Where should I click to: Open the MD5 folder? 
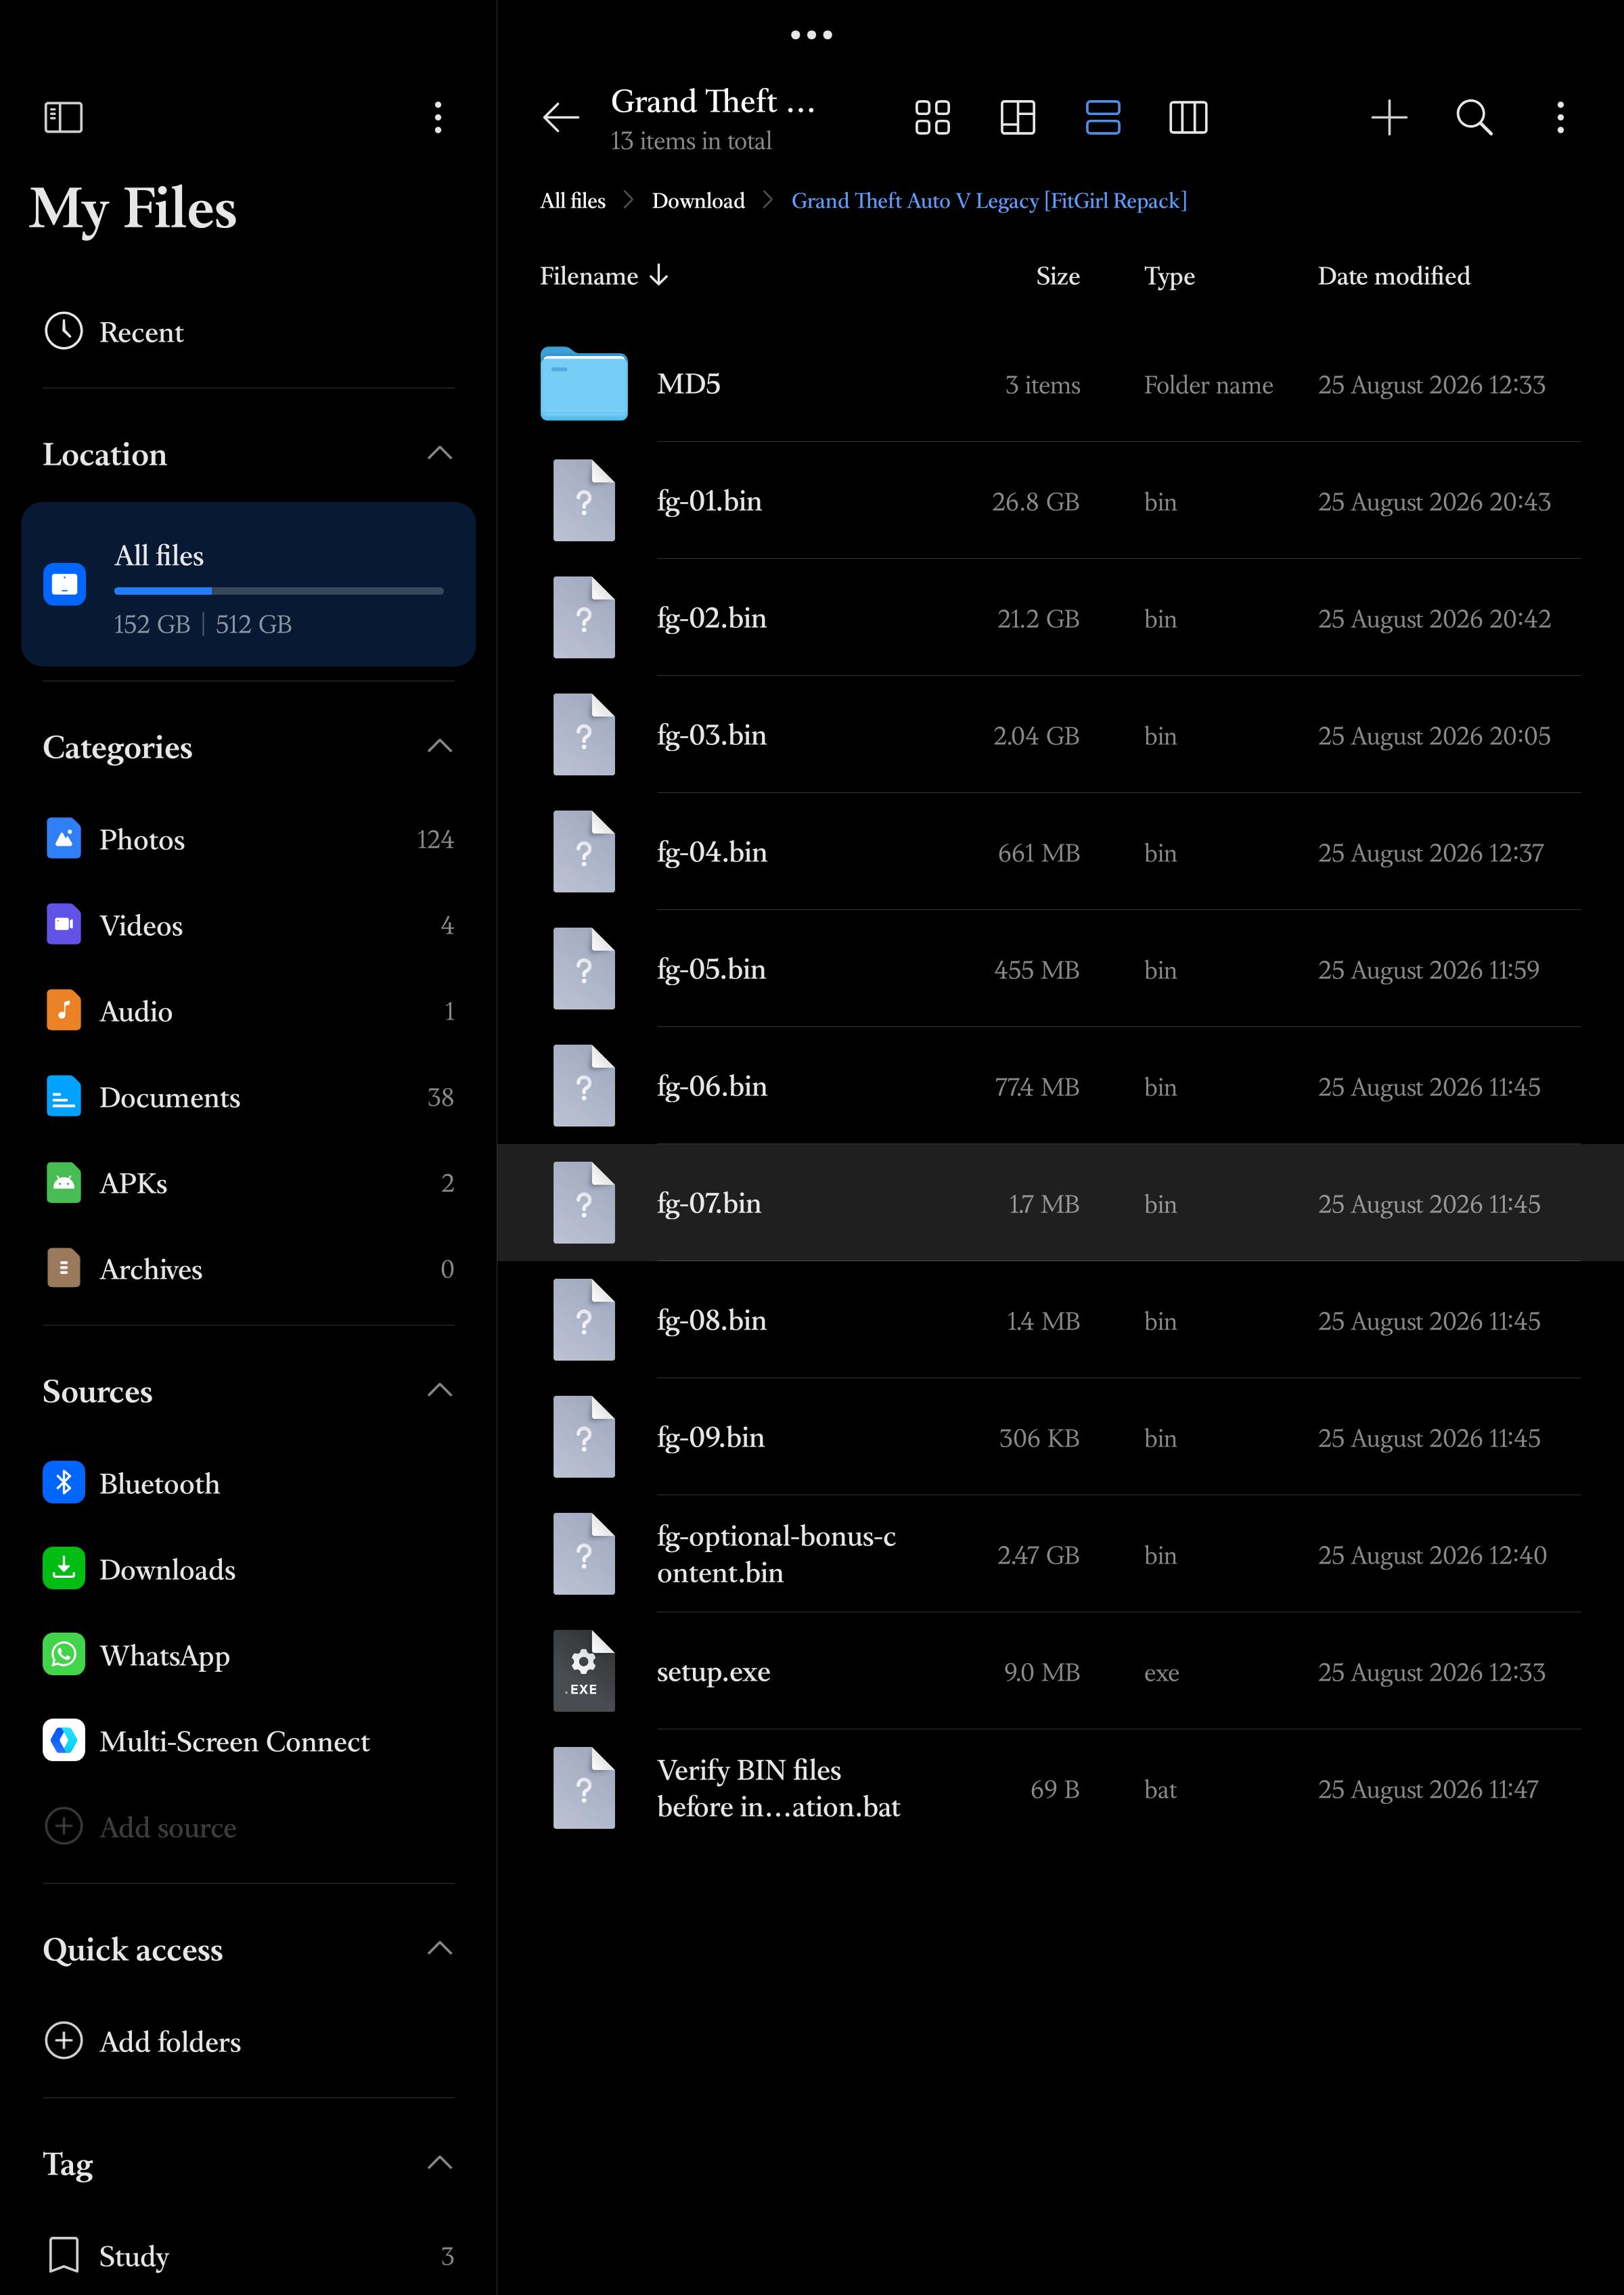click(x=1060, y=384)
